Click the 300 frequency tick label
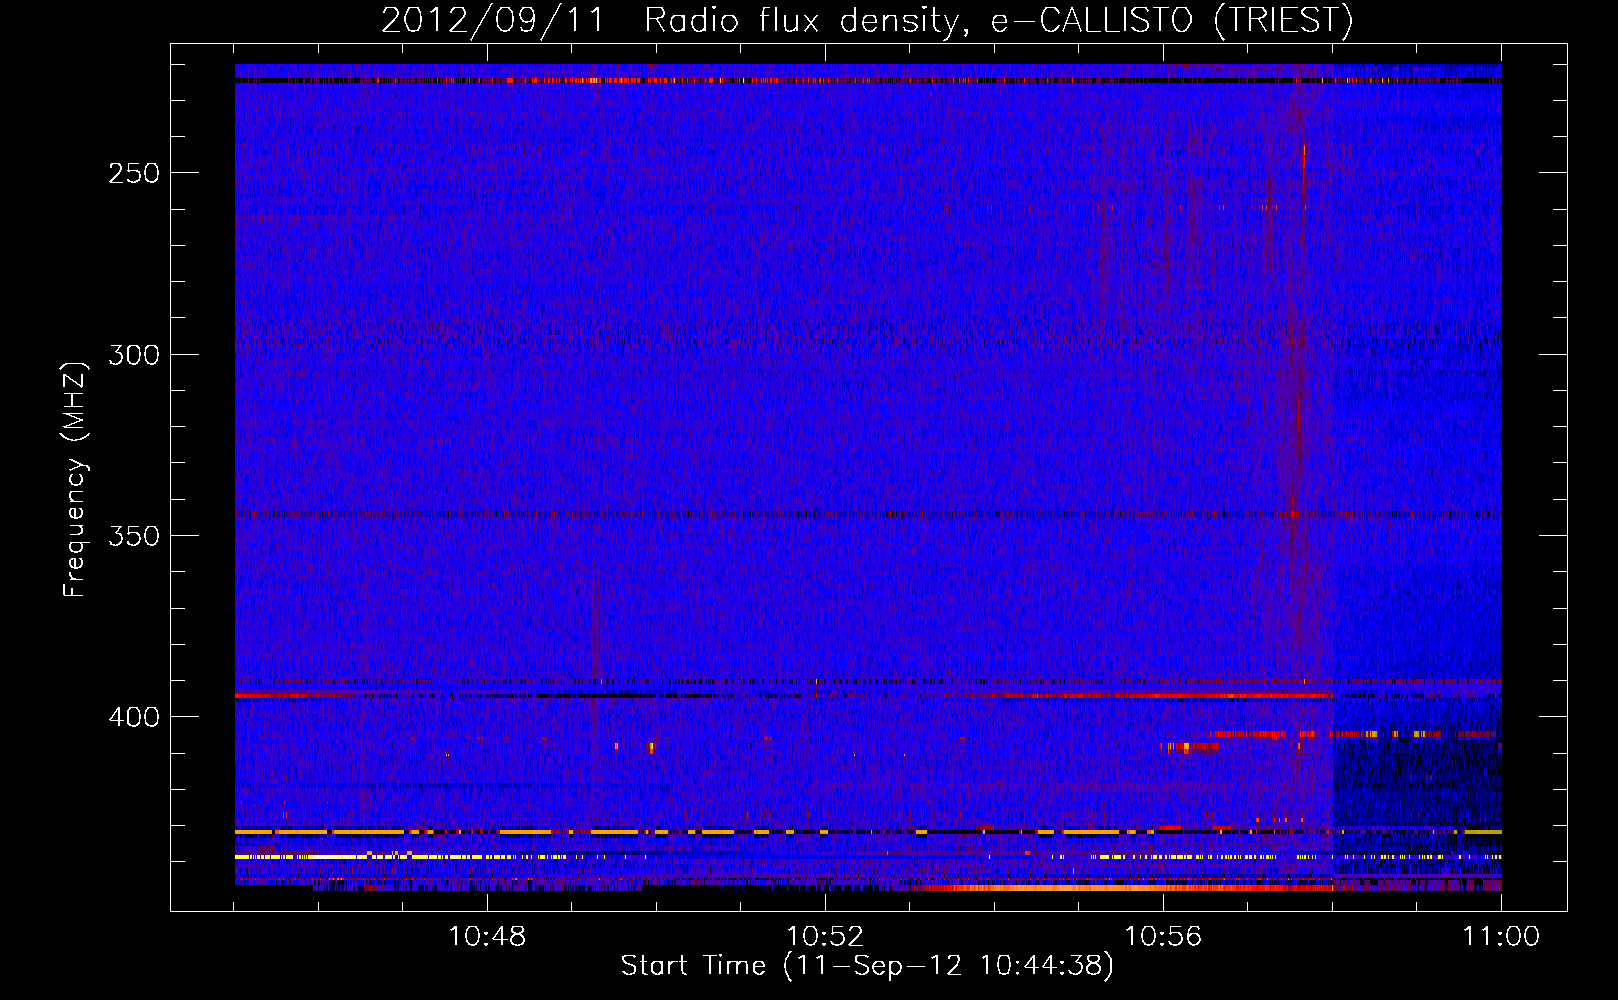1618x1000 pixels. (134, 355)
